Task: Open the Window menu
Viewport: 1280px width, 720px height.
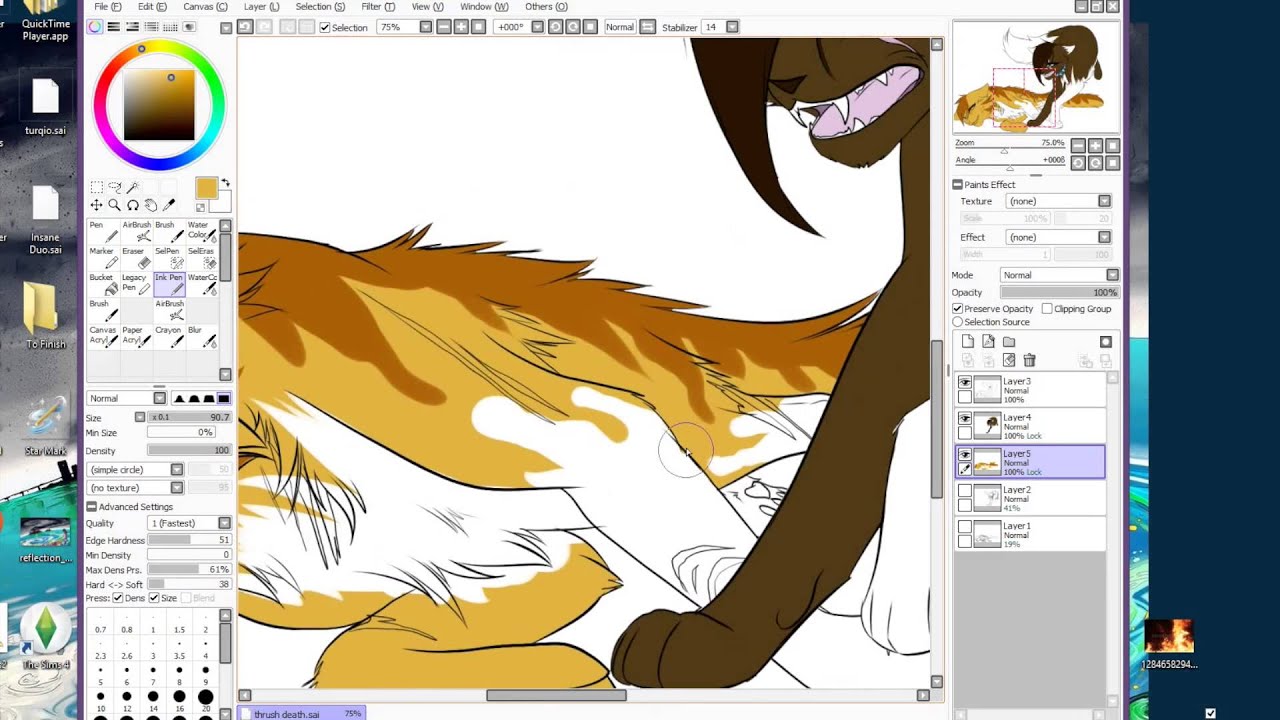Action: [x=484, y=7]
